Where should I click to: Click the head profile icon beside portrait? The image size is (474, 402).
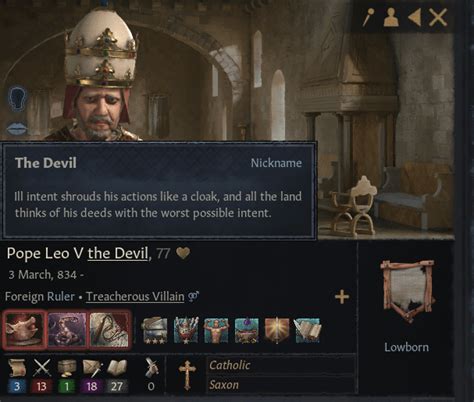click(17, 98)
